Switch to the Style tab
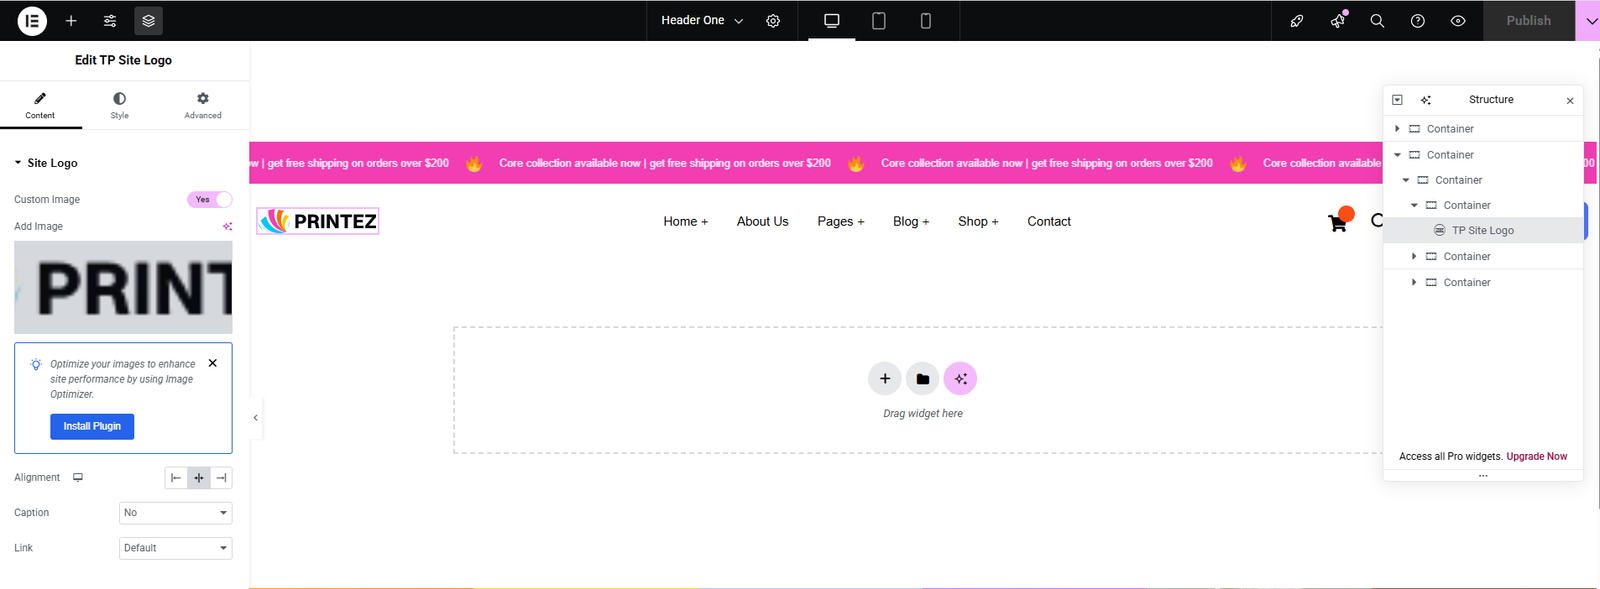The height and width of the screenshot is (589, 1600). point(119,104)
